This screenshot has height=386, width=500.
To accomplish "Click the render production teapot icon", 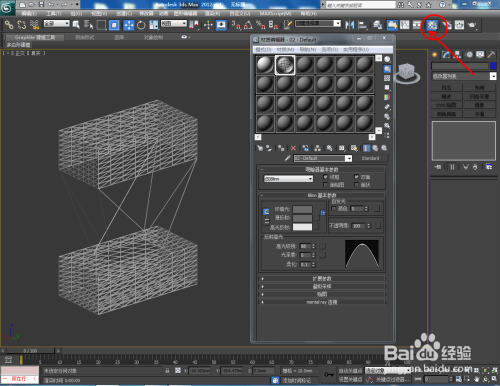I will click(472, 25).
